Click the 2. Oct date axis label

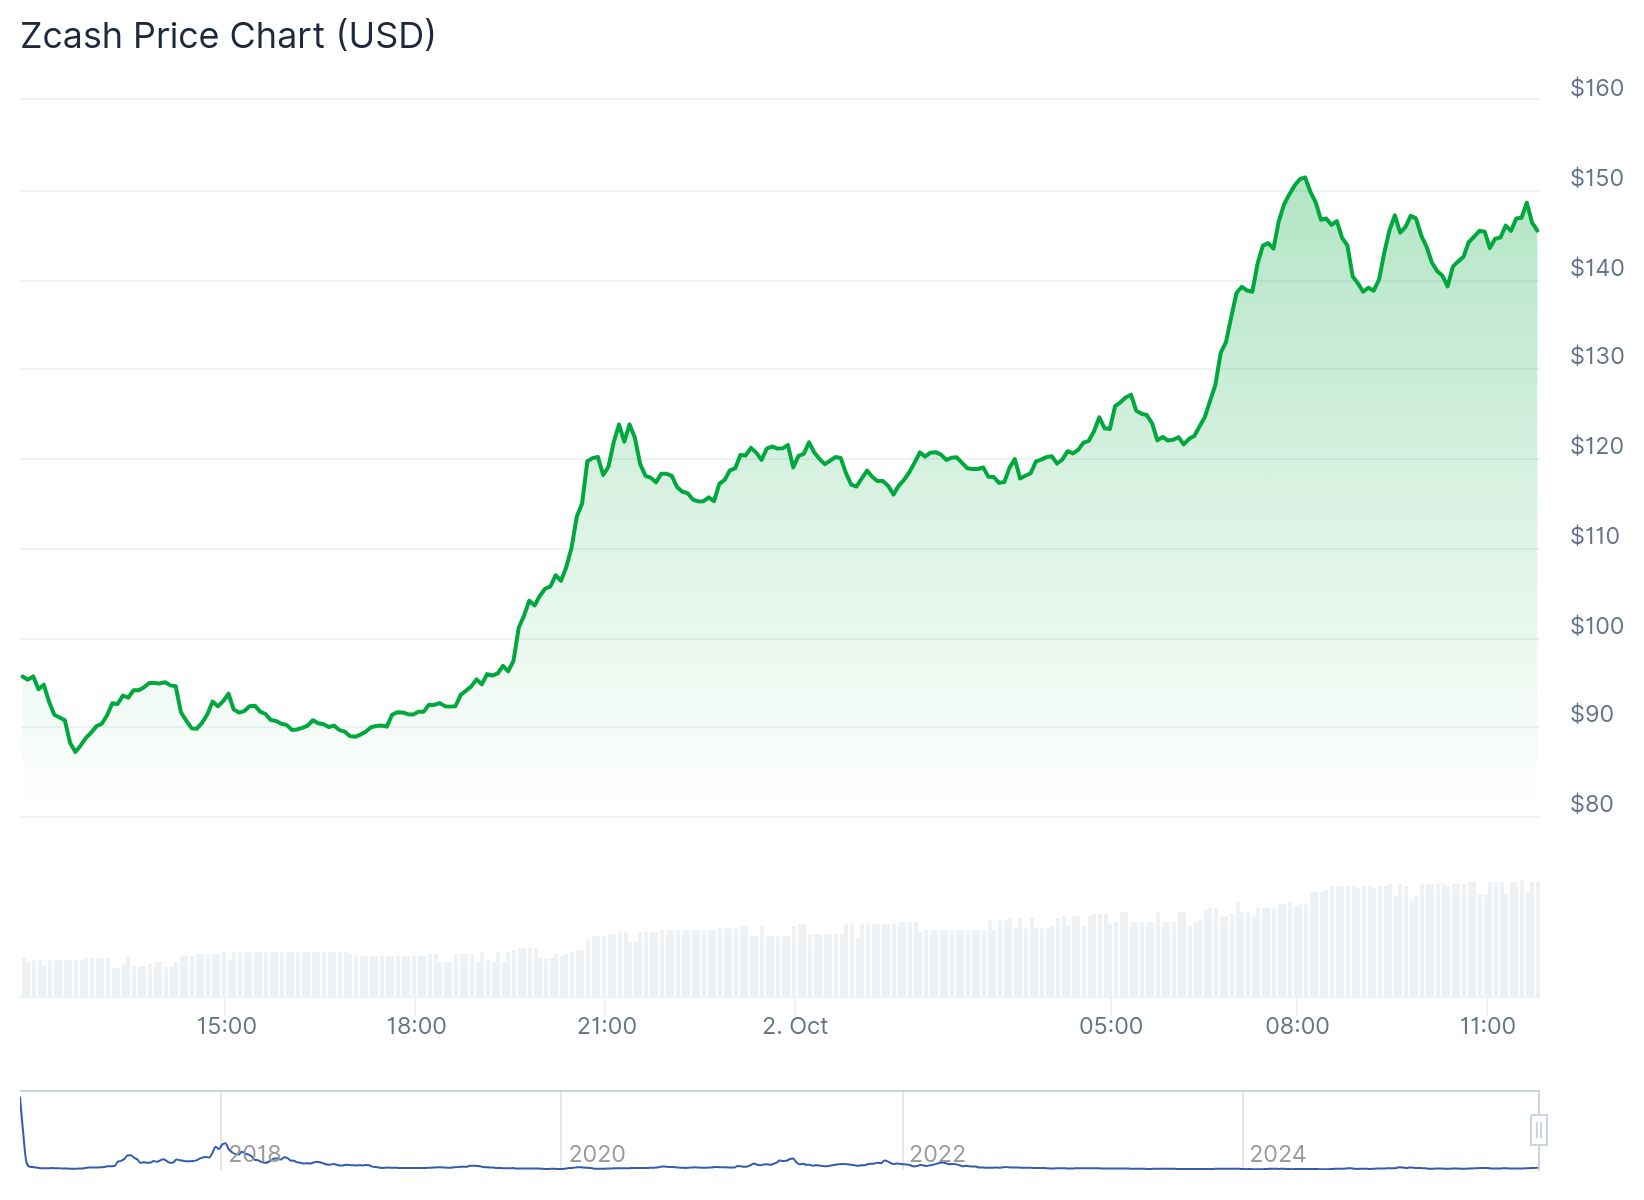[x=795, y=1026]
